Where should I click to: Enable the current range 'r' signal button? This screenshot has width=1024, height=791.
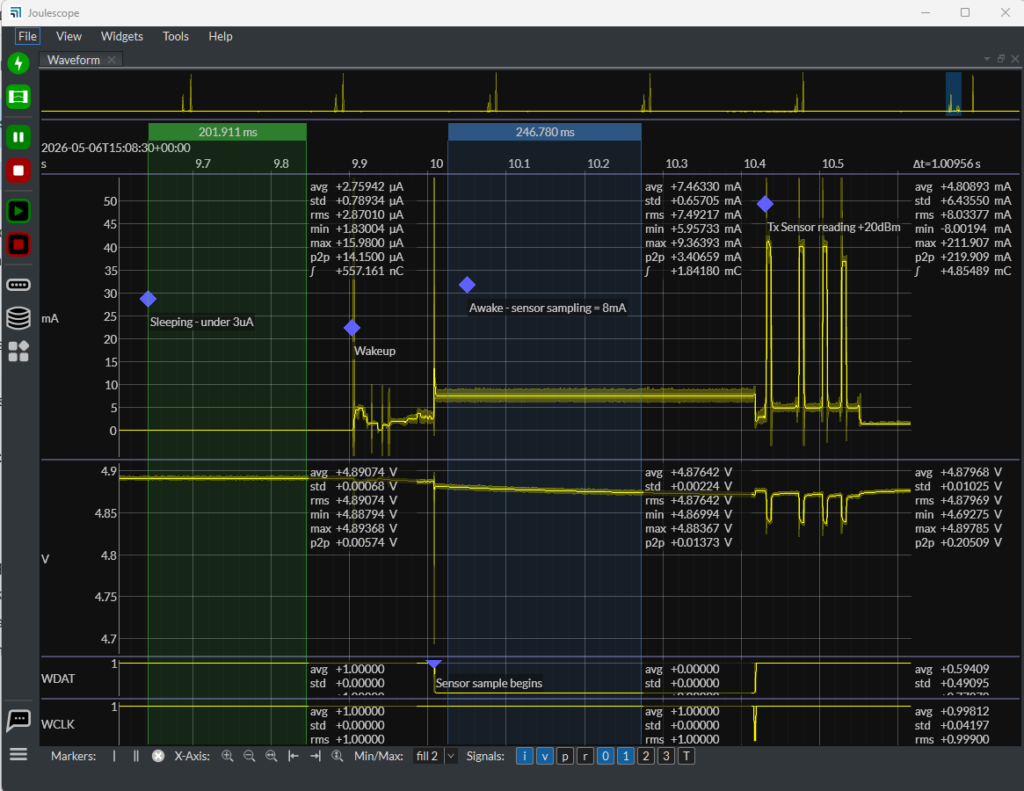(585, 756)
